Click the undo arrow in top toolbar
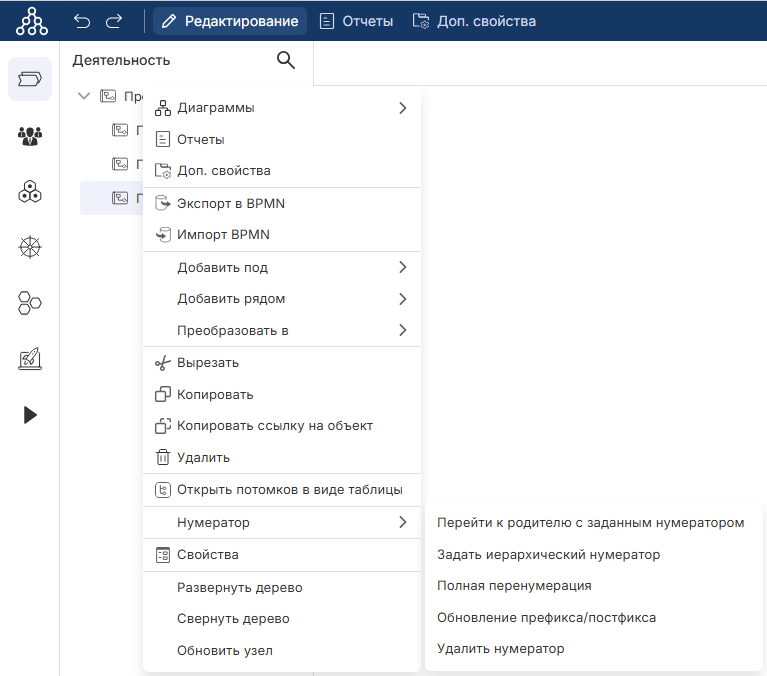 click(83, 21)
